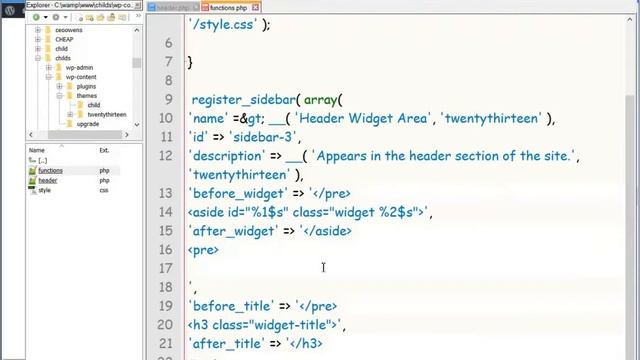Click the editor vertical scrollbar up arrow

(630, 20)
